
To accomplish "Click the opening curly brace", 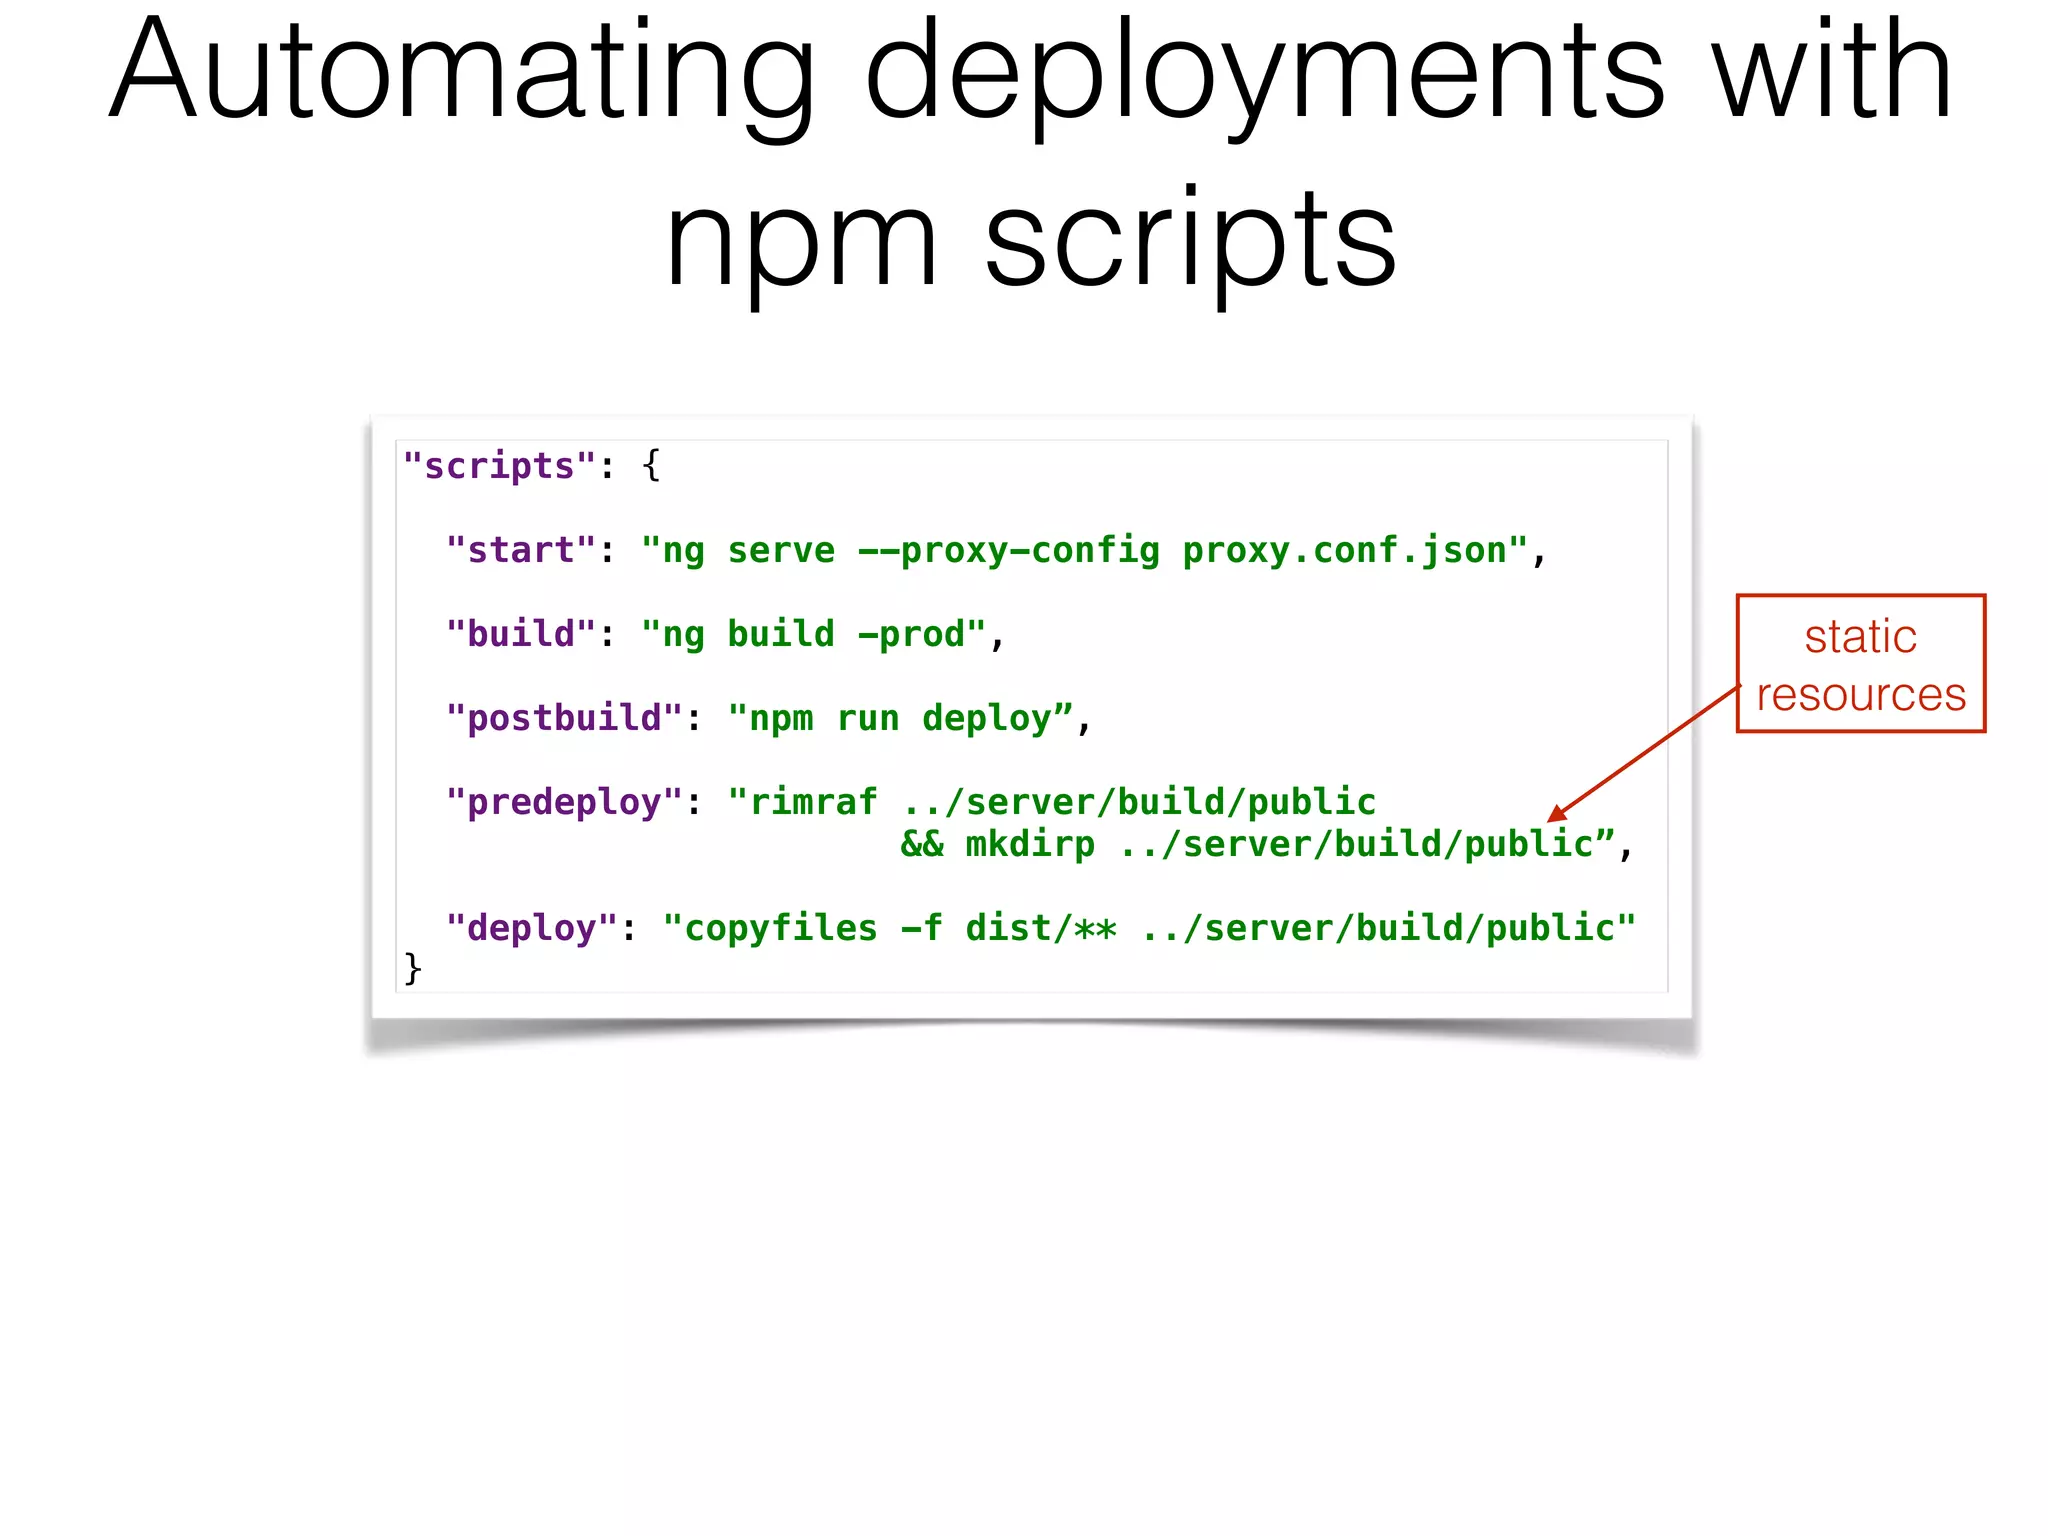I will point(651,466).
